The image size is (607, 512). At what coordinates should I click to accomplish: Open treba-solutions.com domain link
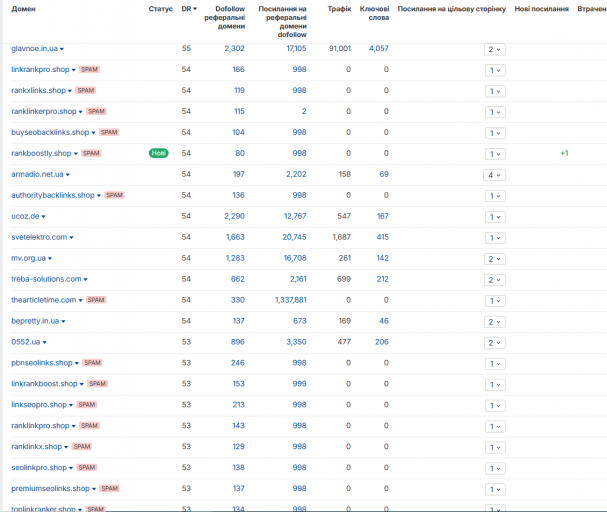[46, 279]
